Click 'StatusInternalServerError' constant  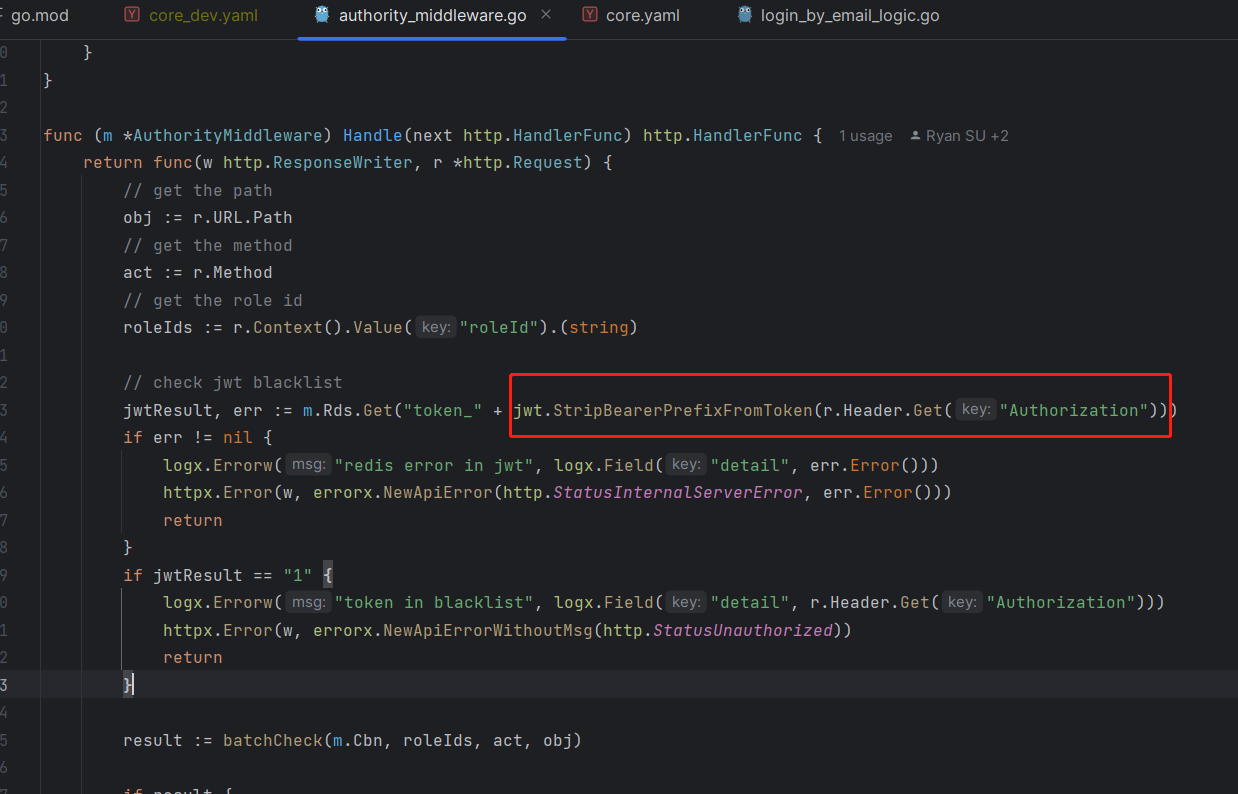pos(678,492)
